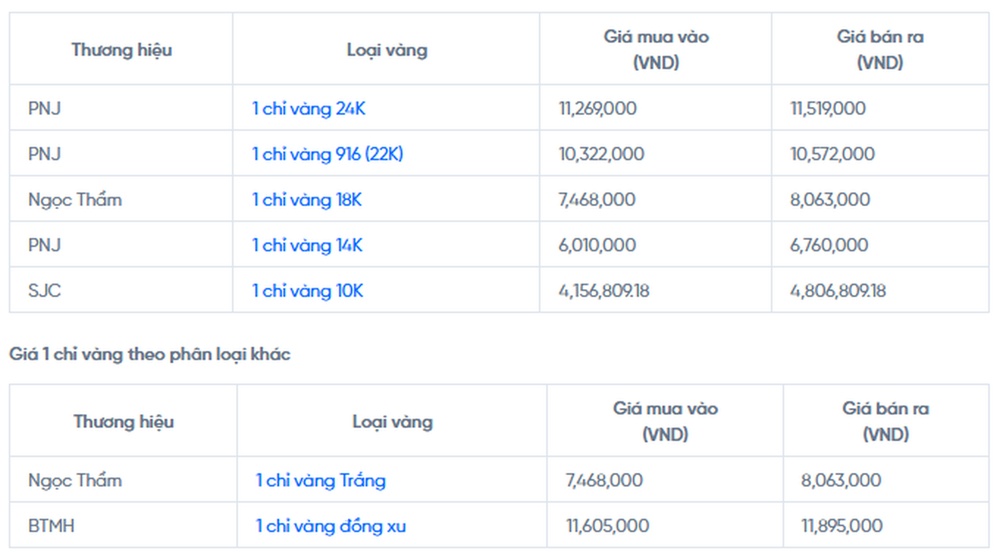Open the 1 chỉ vàng 18K link
The width and height of the screenshot is (1000, 557).
pyautogui.click(x=307, y=200)
